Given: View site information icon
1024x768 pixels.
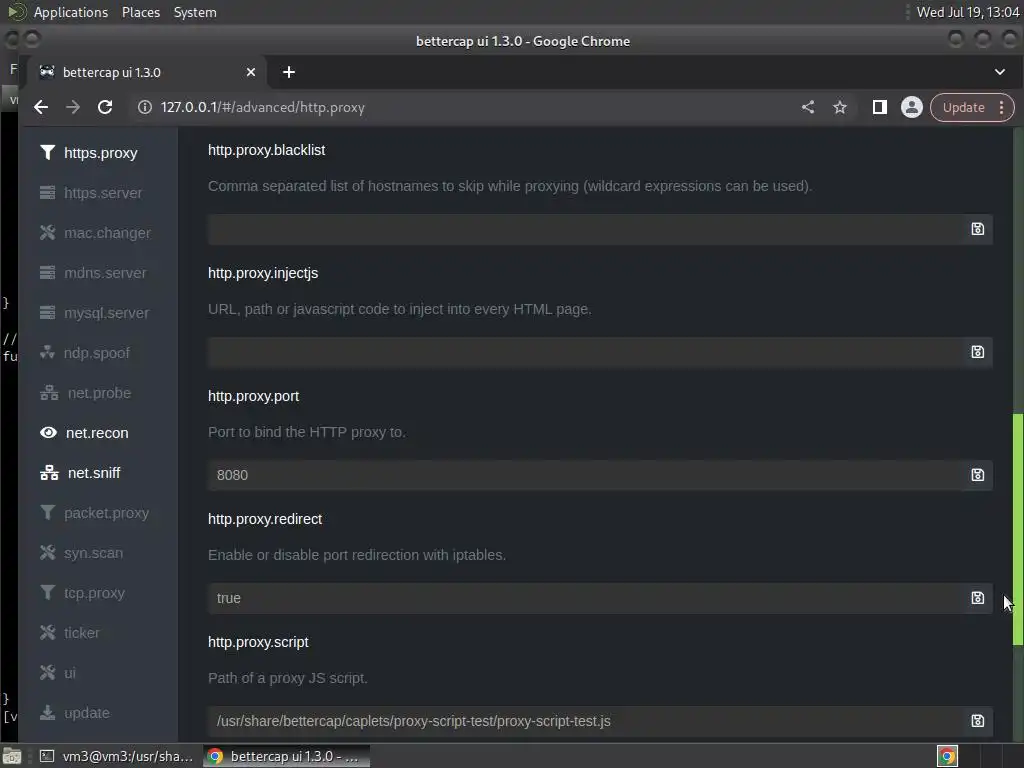Looking at the screenshot, I should pyautogui.click(x=145, y=107).
